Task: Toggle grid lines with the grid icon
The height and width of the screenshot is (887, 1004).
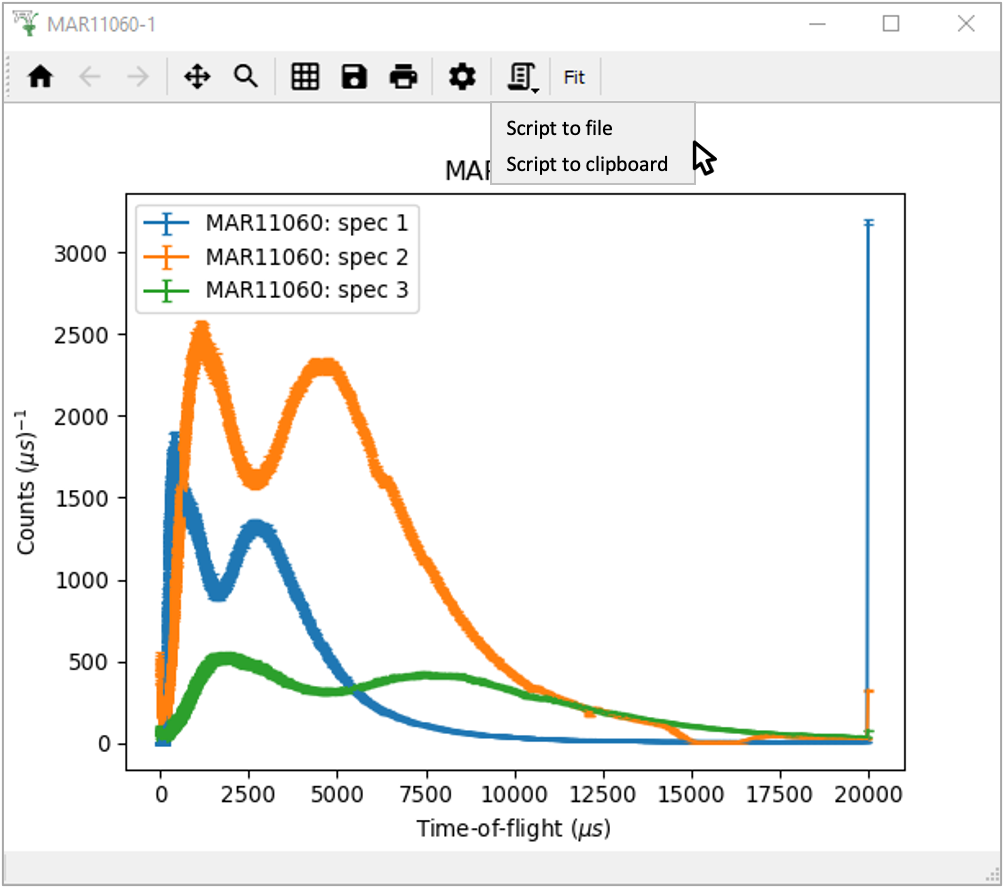Action: click(x=305, y=77)
